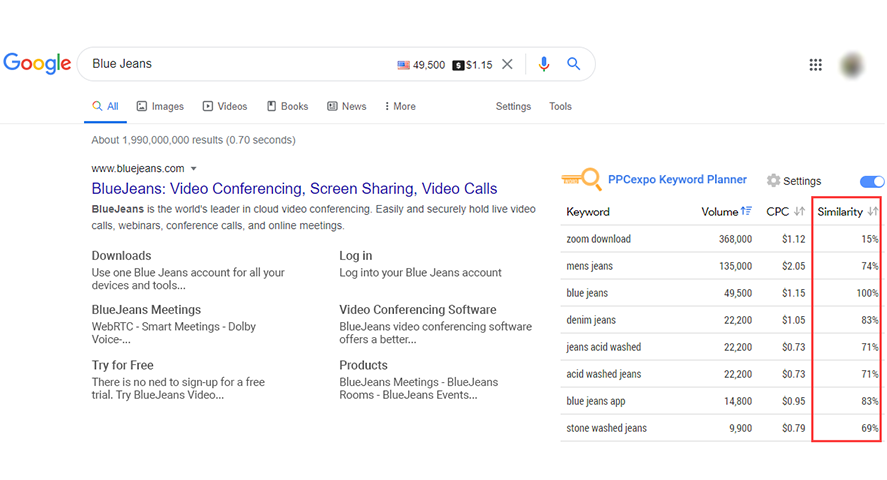Image resolution: width=887 pixels, height=480 pixels.
Task: Open the BlueJeans Video Conferencing result title
Action: tap(294, 188)
